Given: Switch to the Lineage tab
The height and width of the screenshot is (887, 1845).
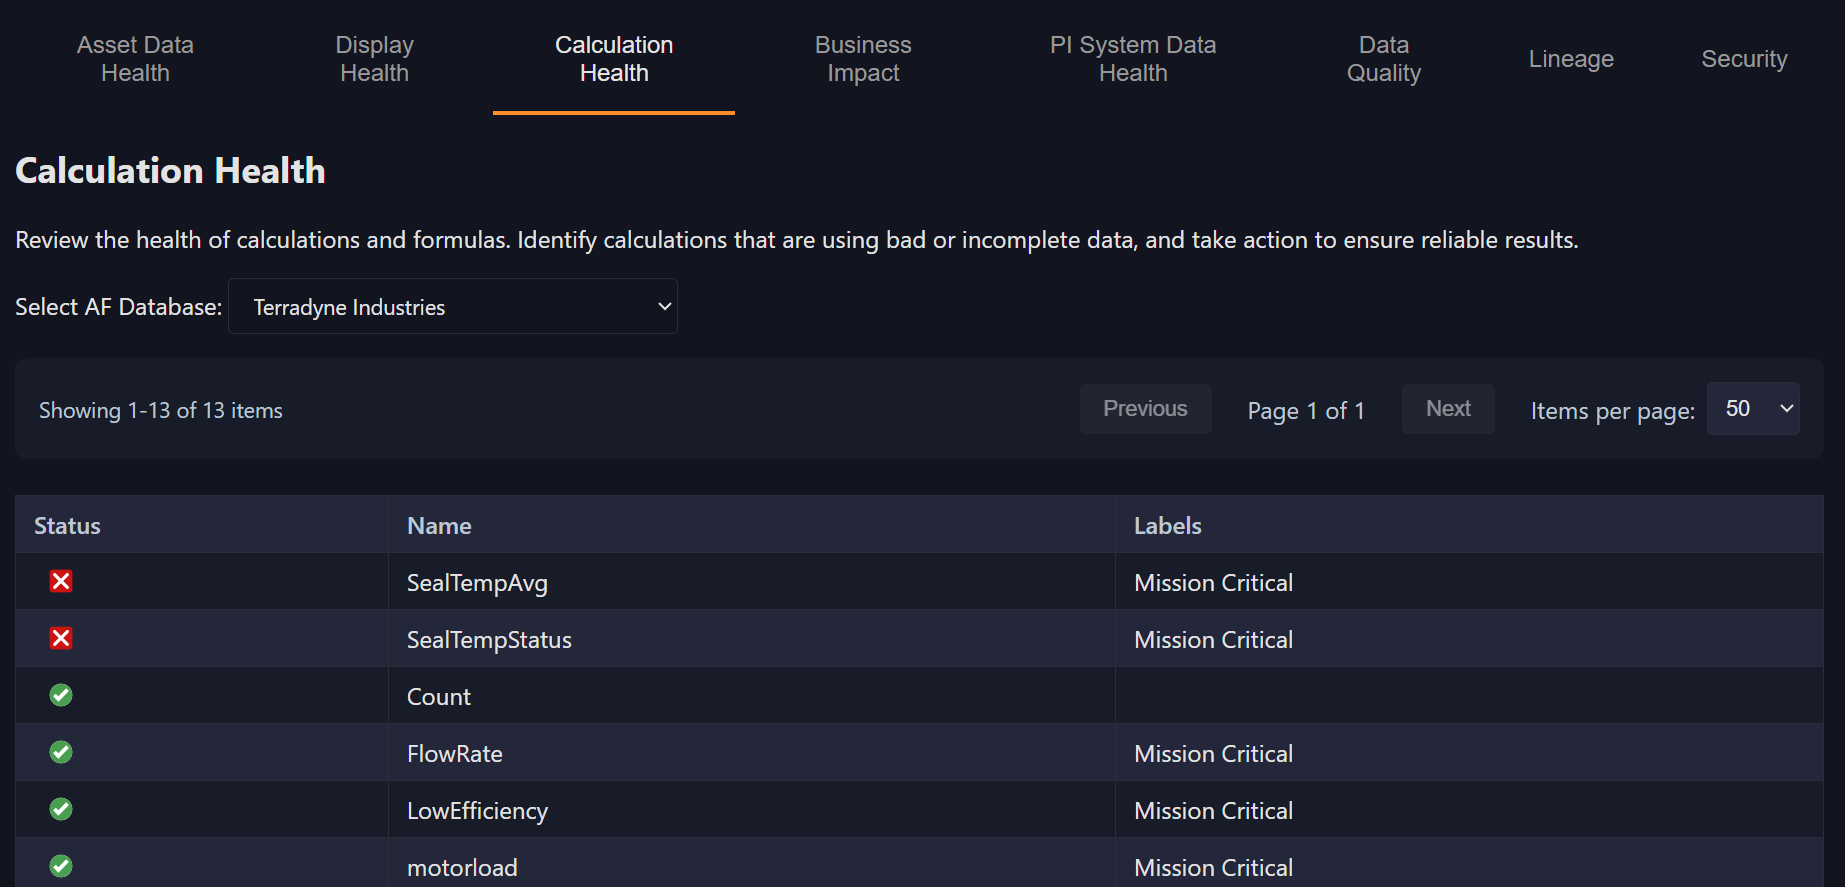Looking at the screenshot, I should (1570, 59).
